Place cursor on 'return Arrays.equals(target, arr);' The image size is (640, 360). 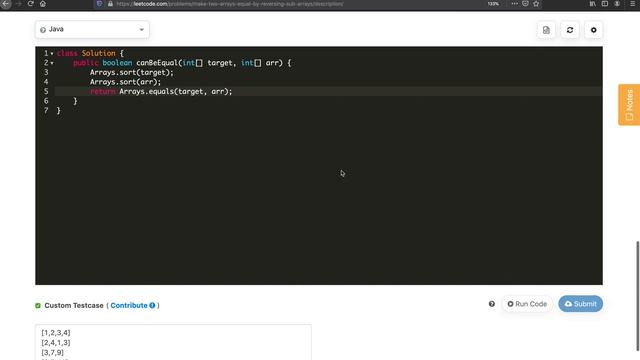point(161,91)
